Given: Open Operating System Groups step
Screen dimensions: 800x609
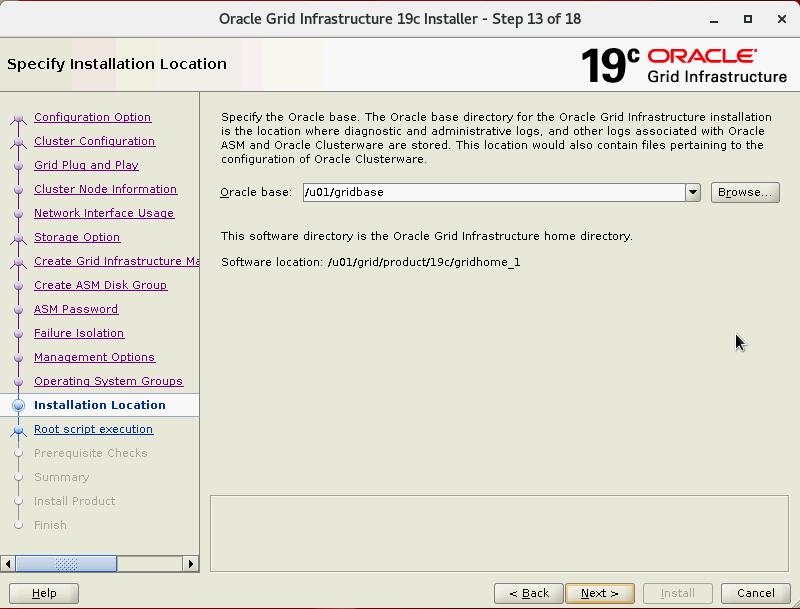Looking at the screenshot, I should tap(108, 381).
